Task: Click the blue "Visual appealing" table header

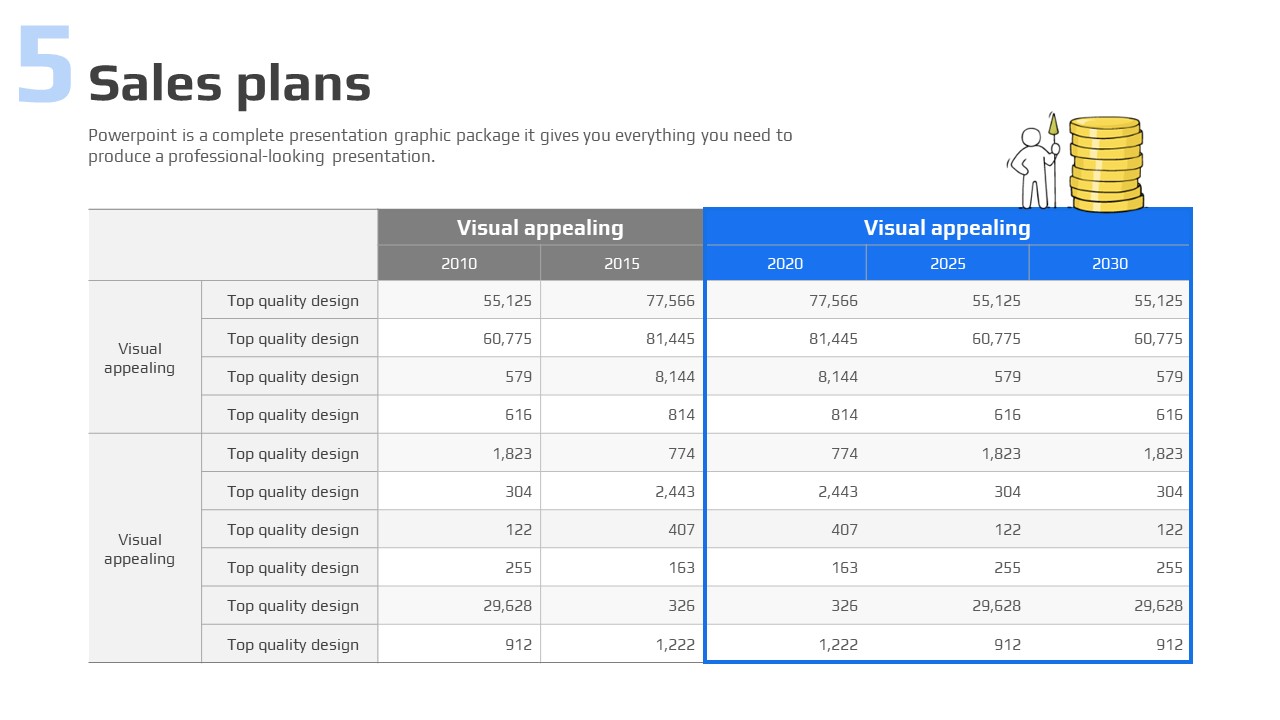Action: [x=947, y=227]
